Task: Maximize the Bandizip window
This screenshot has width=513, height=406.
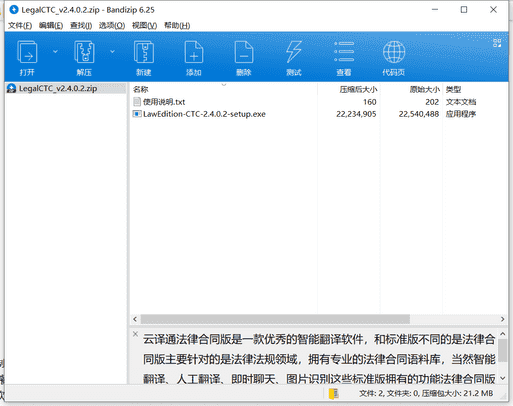Action: tap(464, 10)
